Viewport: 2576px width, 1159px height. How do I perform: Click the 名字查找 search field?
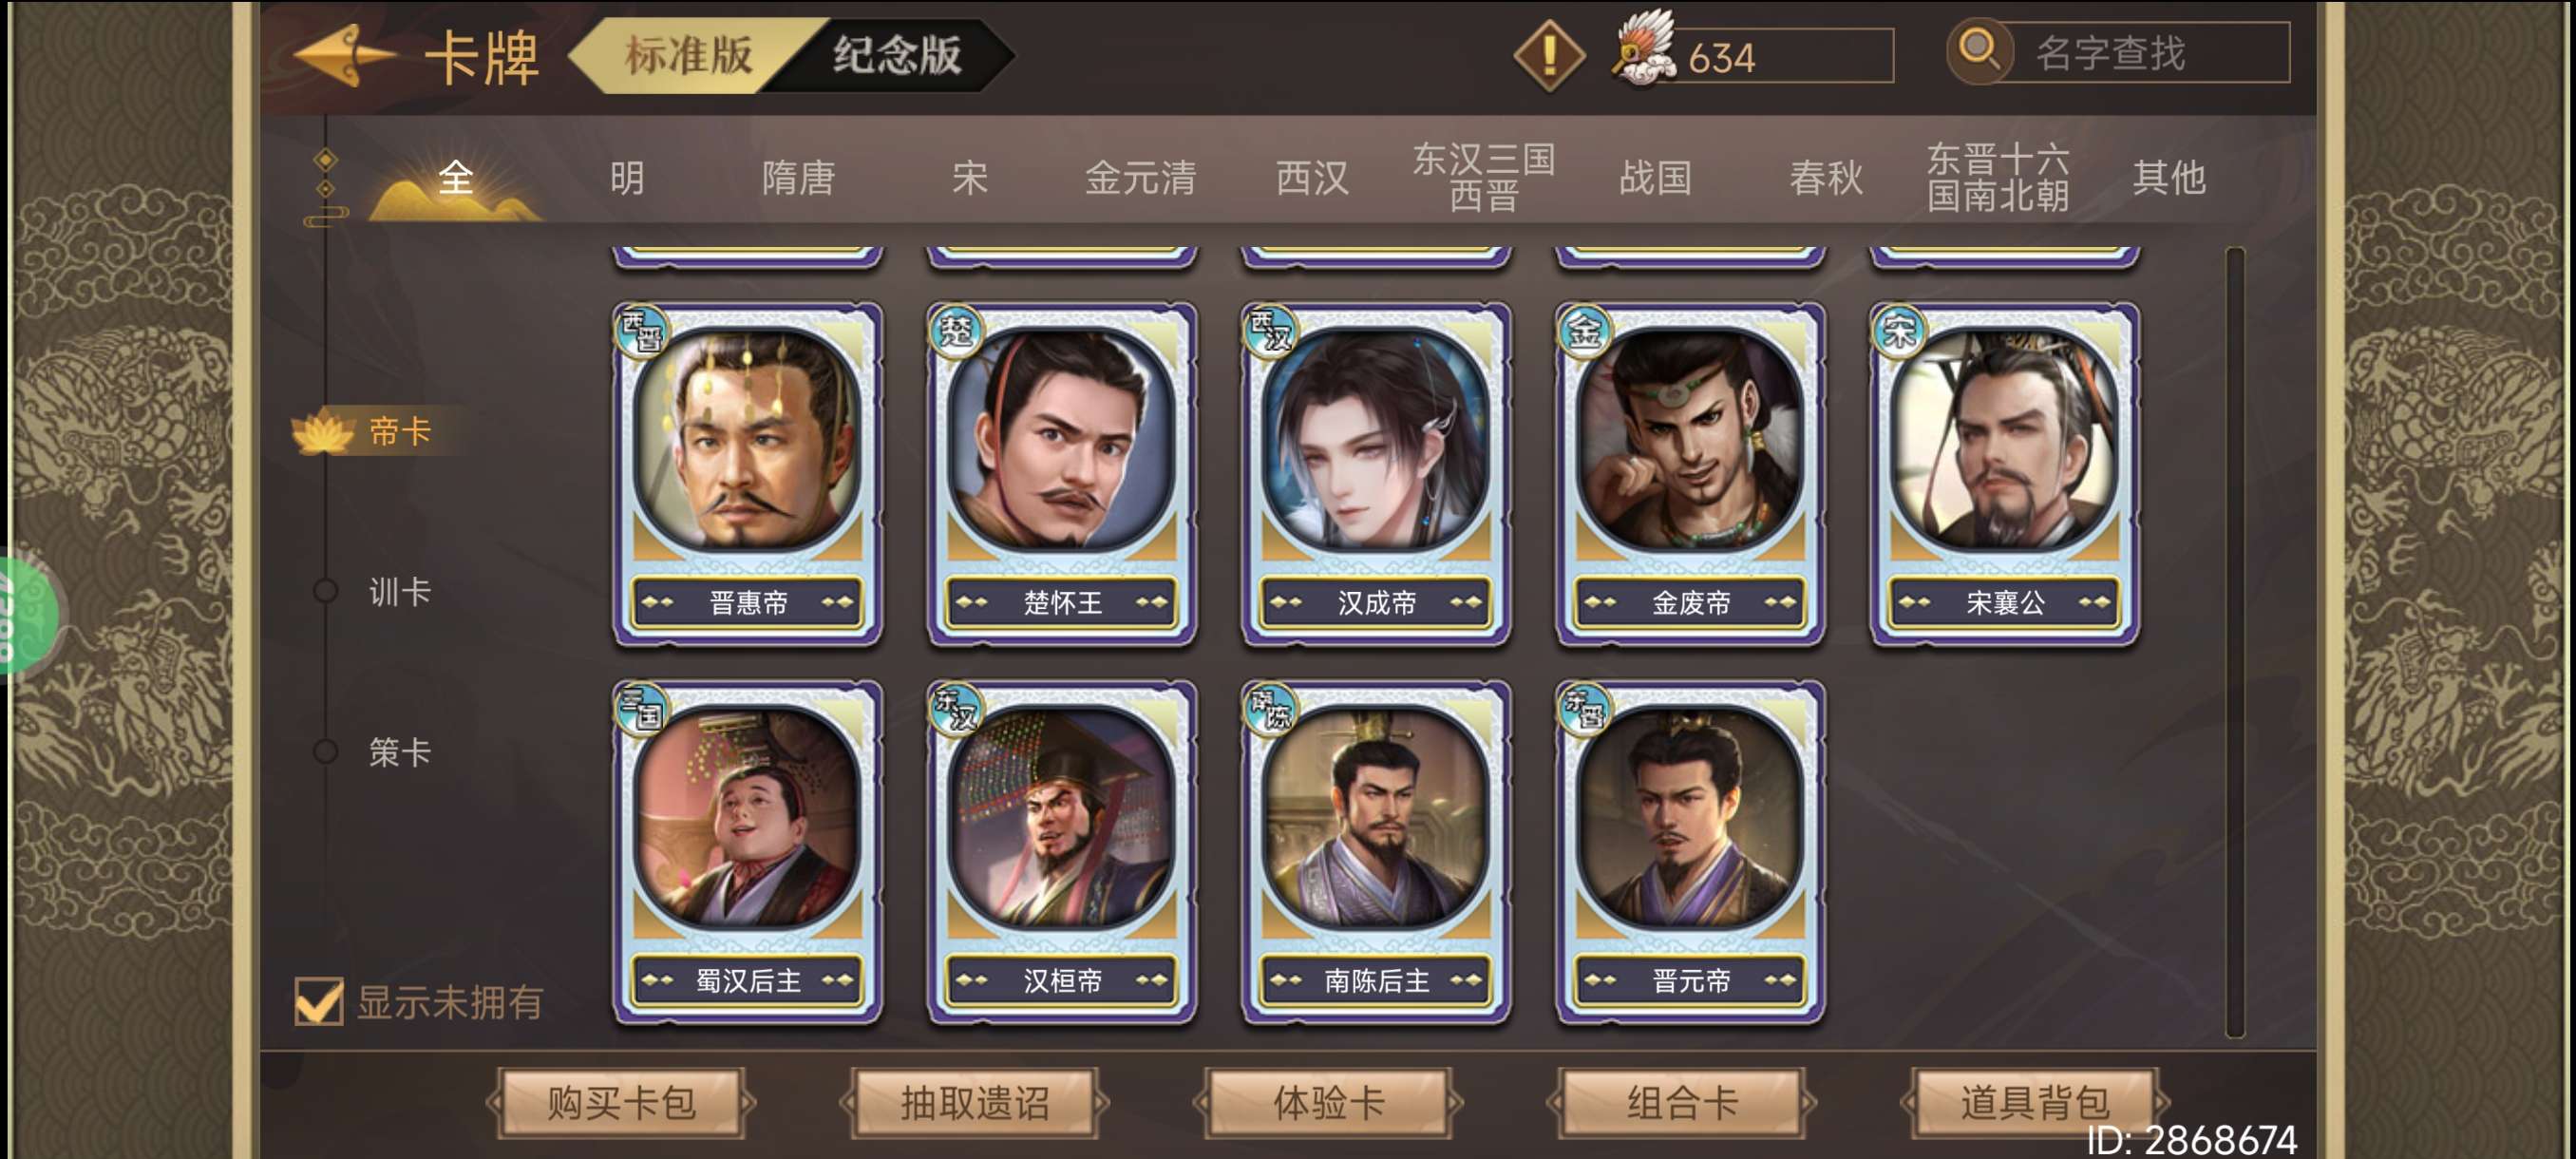click(2141, 53)
